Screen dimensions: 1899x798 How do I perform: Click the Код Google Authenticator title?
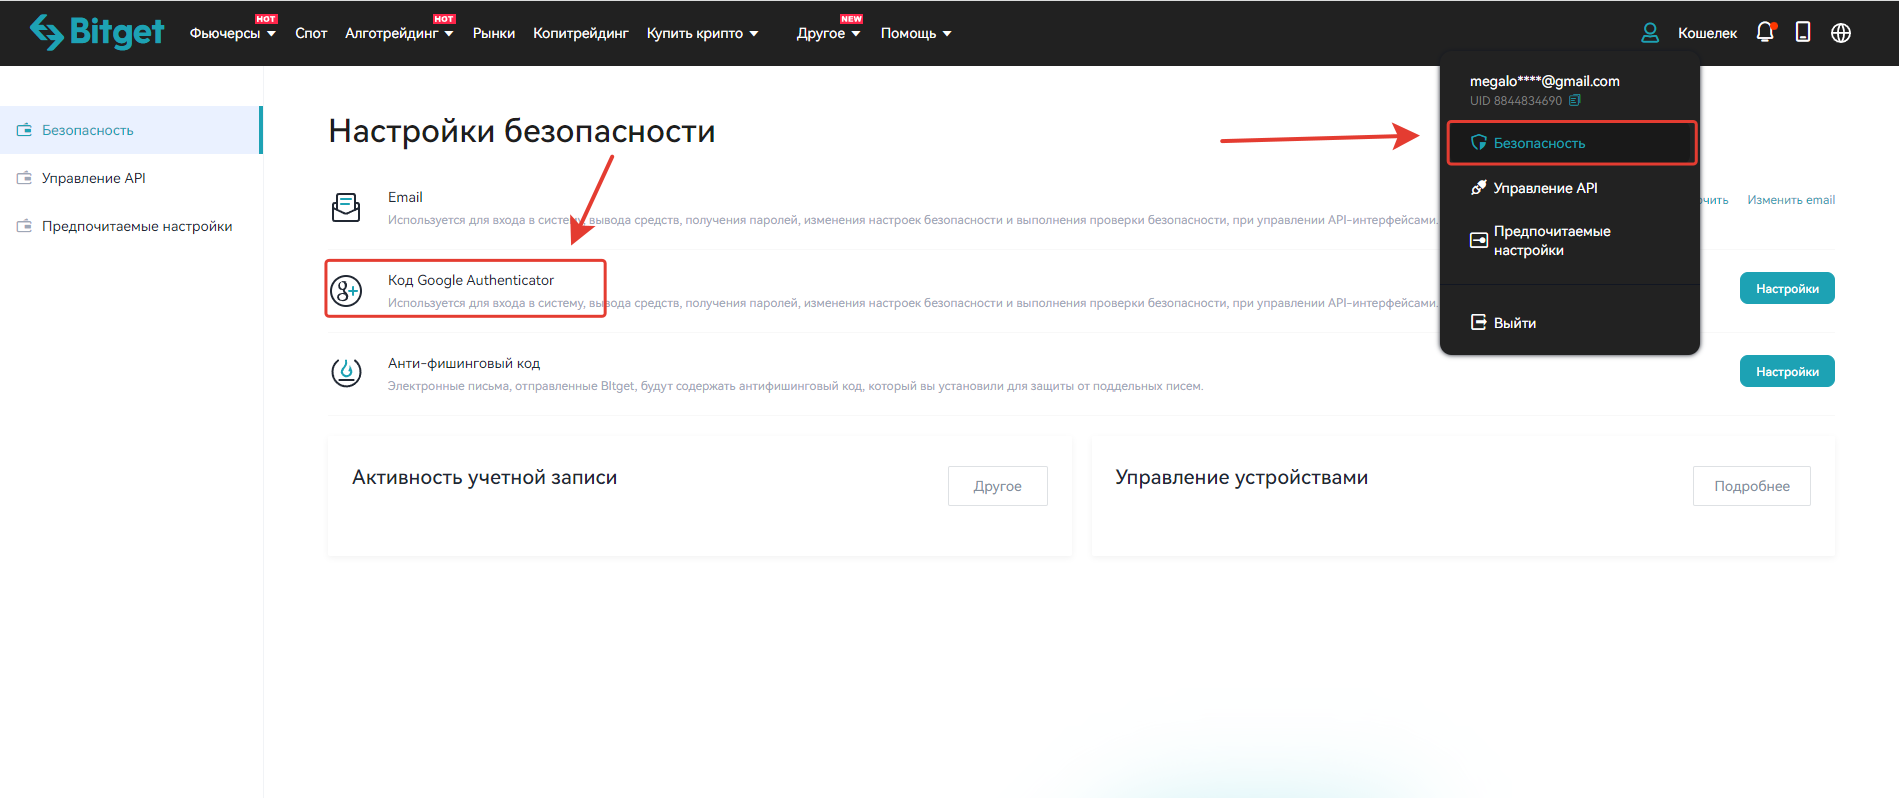[471, 280]
